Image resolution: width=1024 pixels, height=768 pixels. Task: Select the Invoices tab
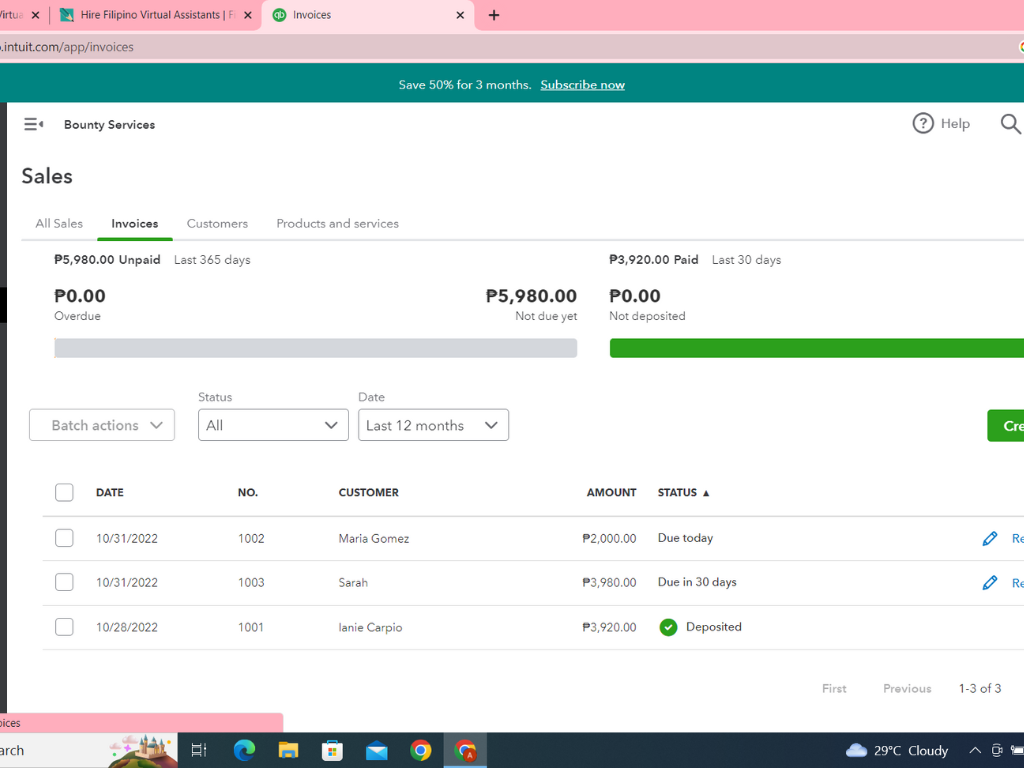pyautogui.click(x=135, y=223)
